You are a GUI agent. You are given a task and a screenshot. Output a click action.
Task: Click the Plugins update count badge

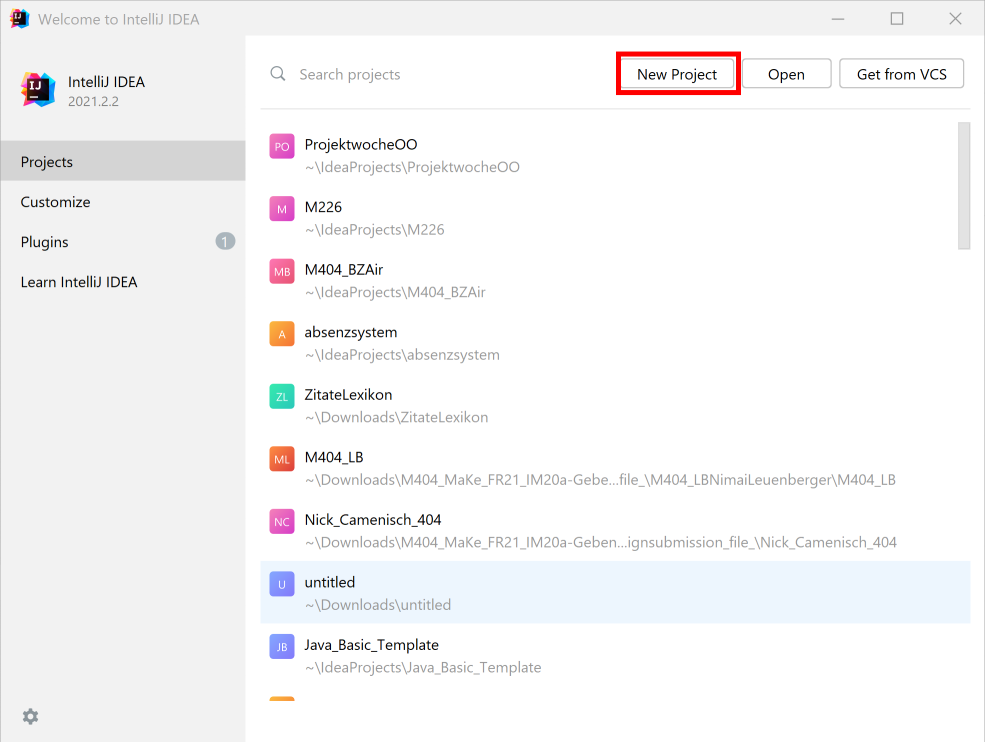pyautogui.click(x=226, y=241)
